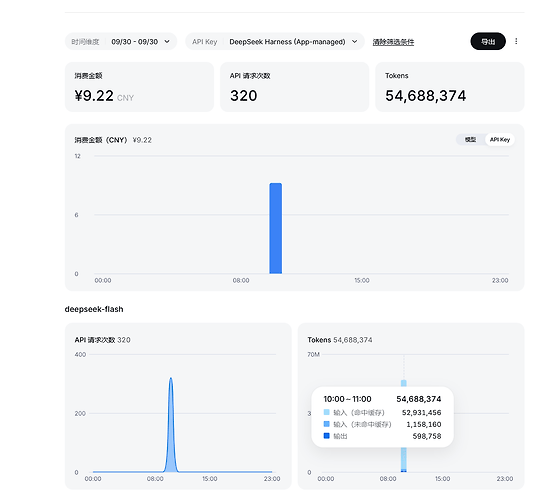Click the medium blue uncached-input legend square
Screen dimensions: 554x500
click(326, 424)
